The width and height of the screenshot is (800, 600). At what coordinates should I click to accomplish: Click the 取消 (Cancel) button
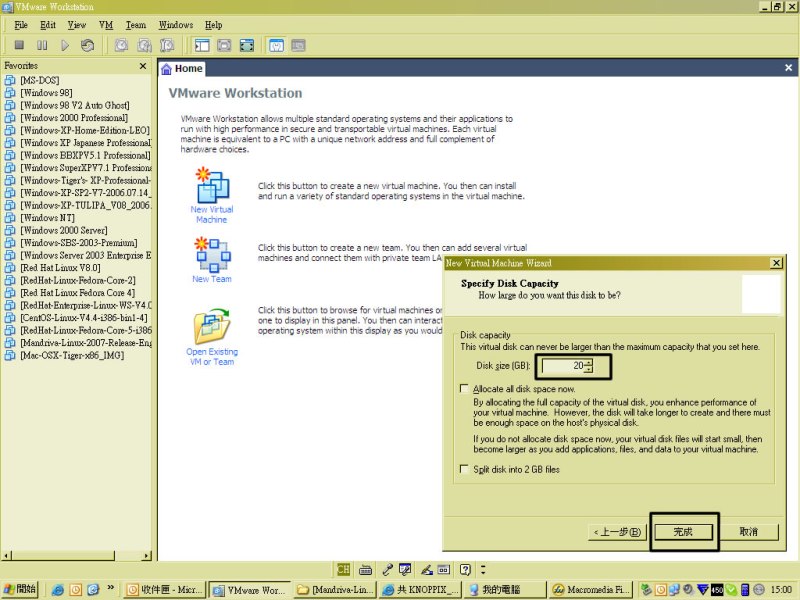click(749, 532)
